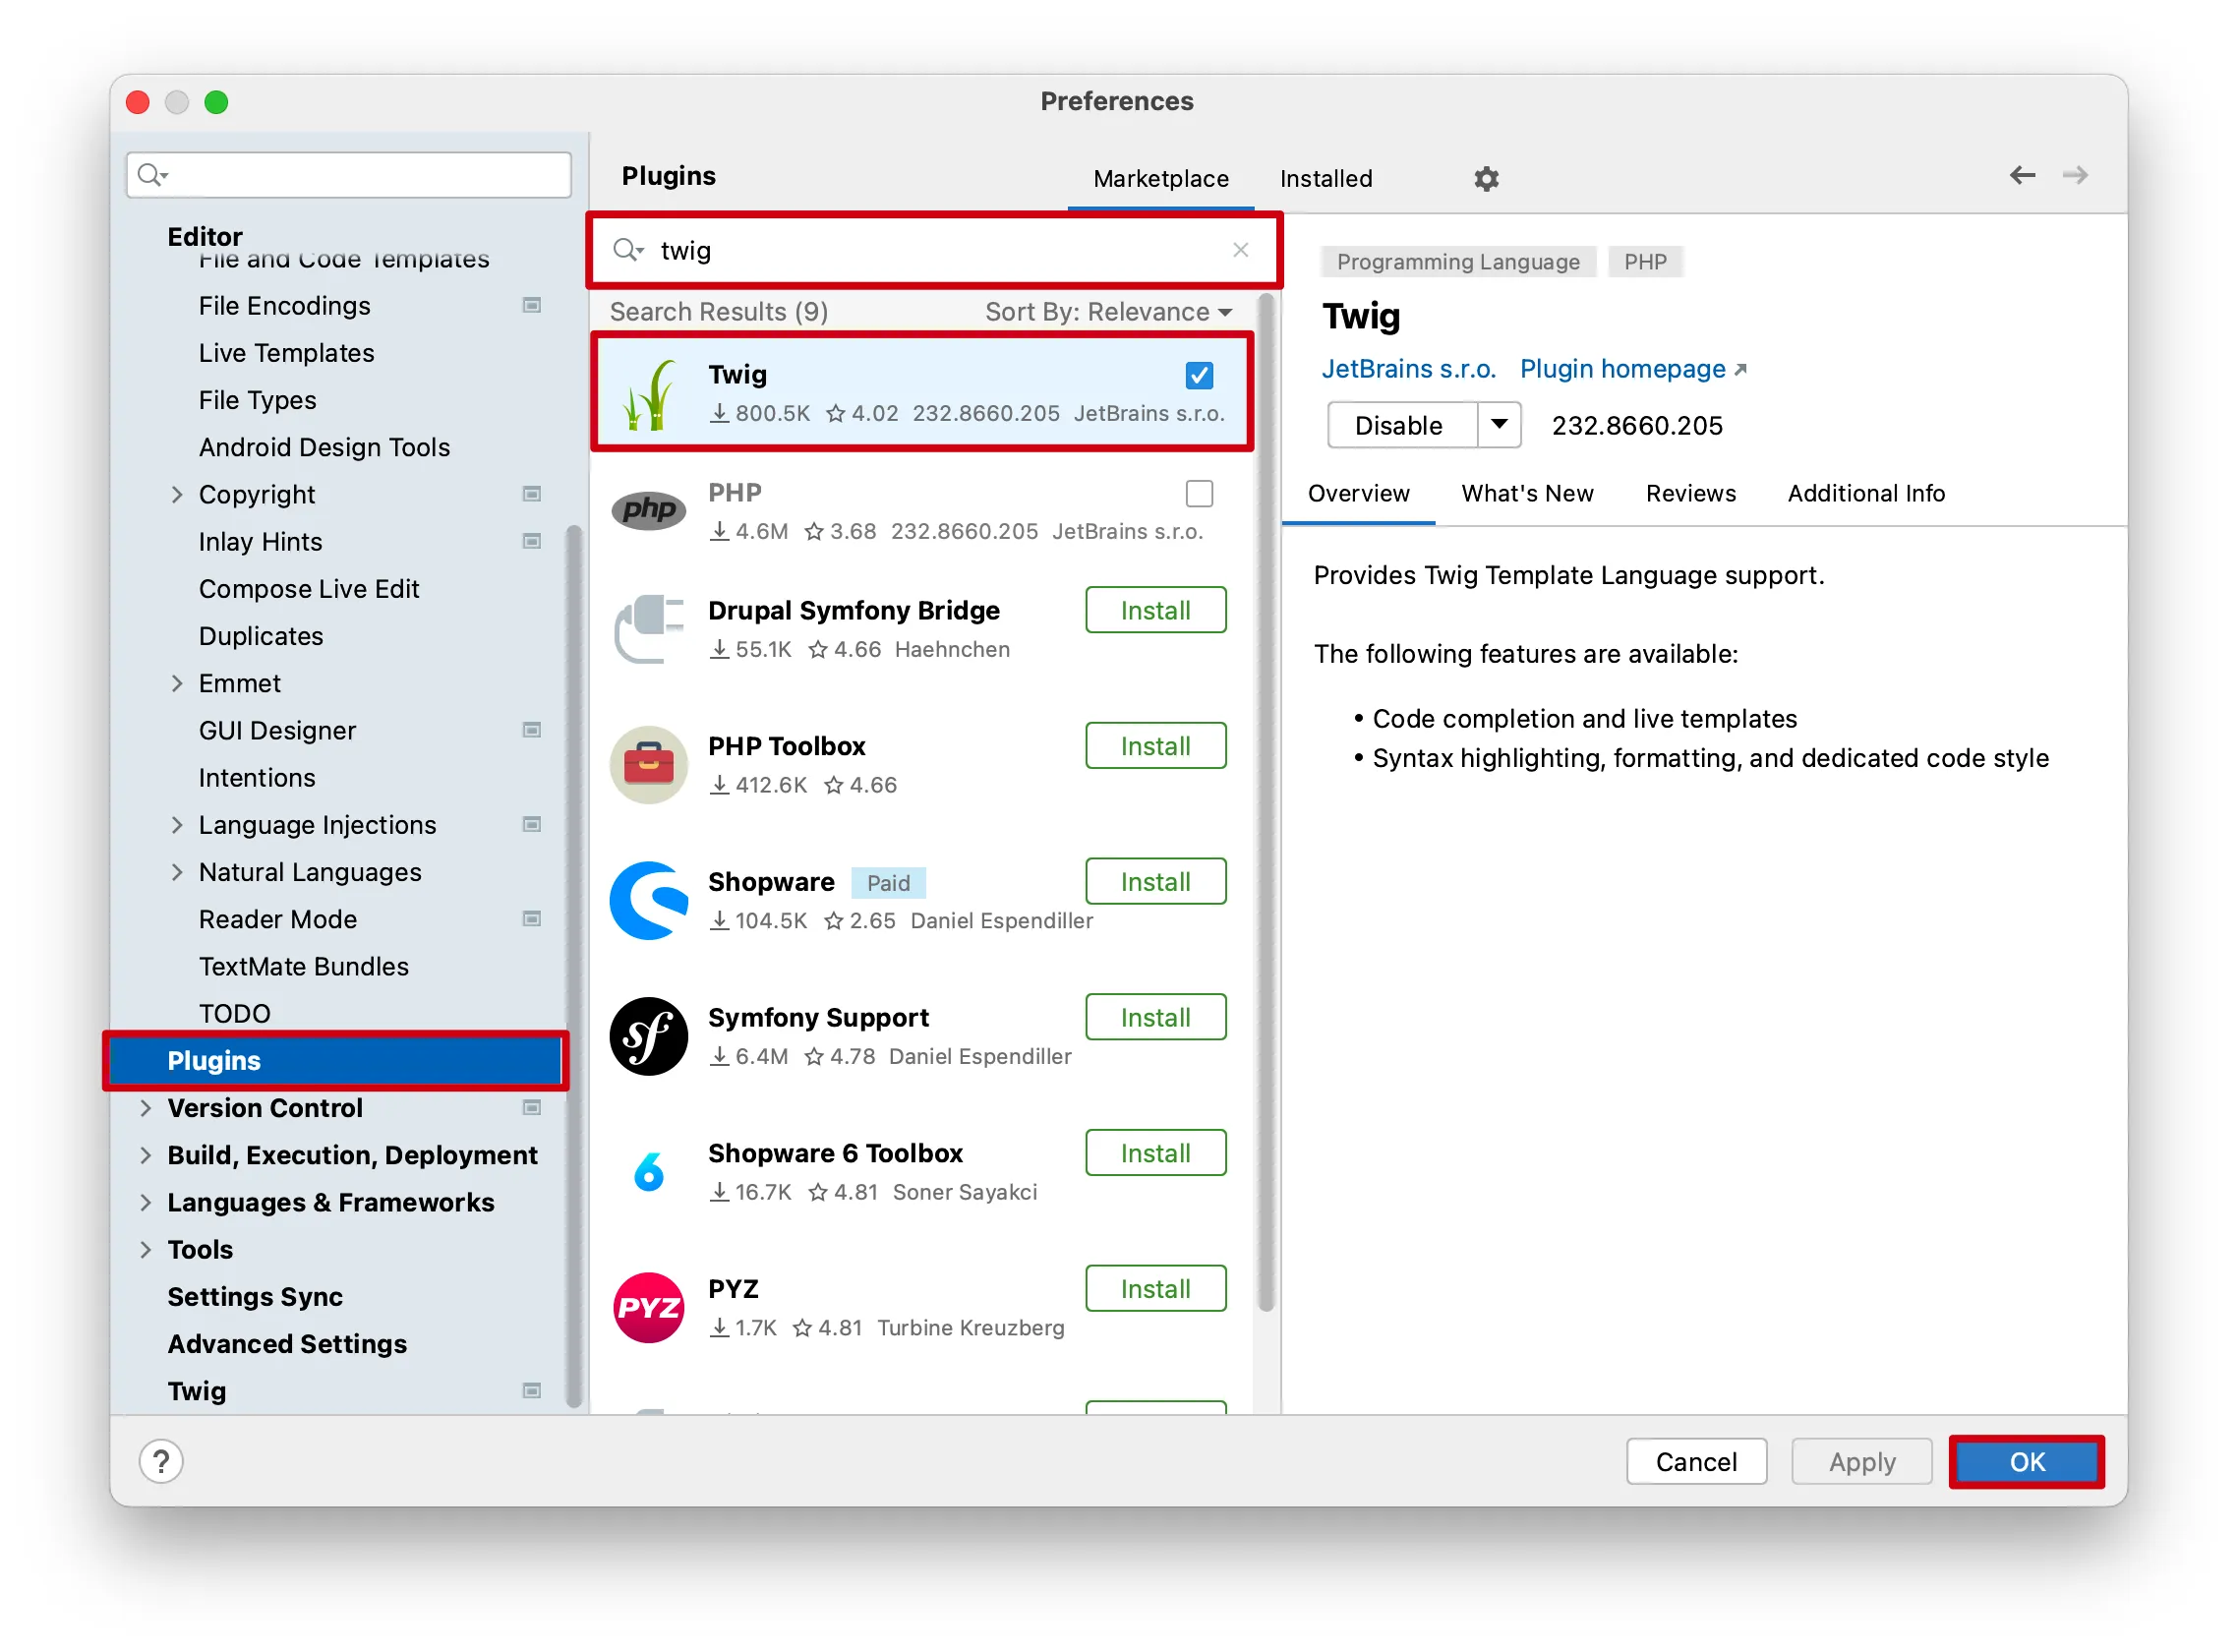The height and width of the screenshot is (1652, 2238).
Task: Open the JetBrains s.r.o. vendor link
Action: (x=1408, y=369)
